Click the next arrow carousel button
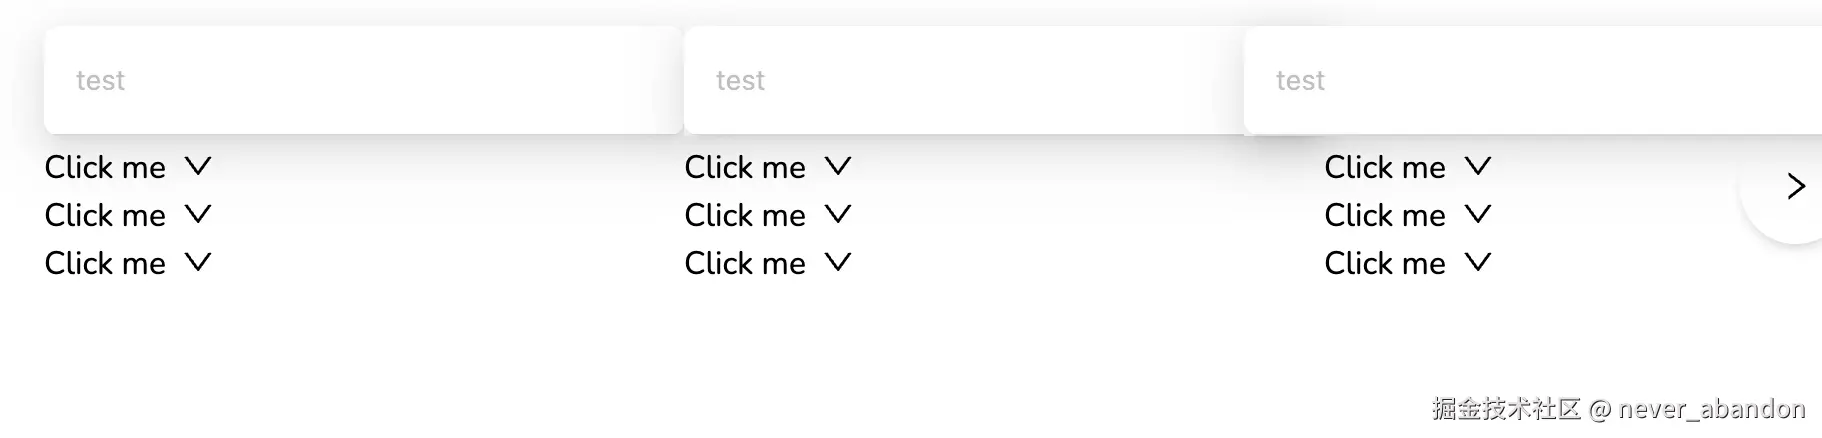The width and height of the screenshot is (1822, 438). (x=1795, y=186)
